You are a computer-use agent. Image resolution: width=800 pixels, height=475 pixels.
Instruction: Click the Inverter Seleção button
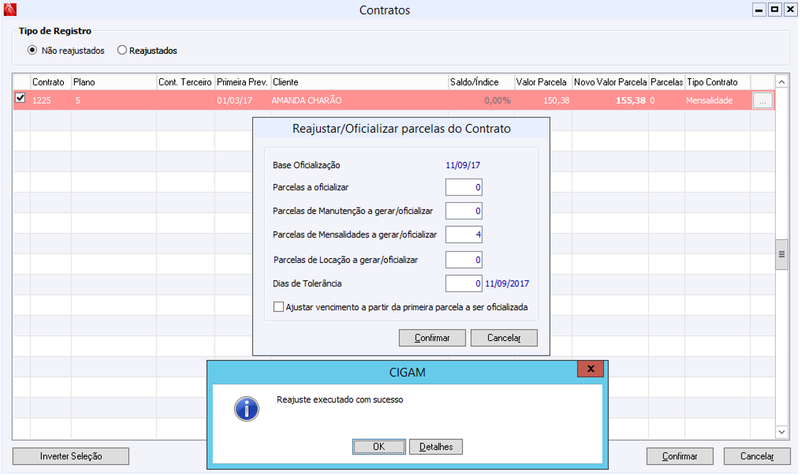click(71, 456)
